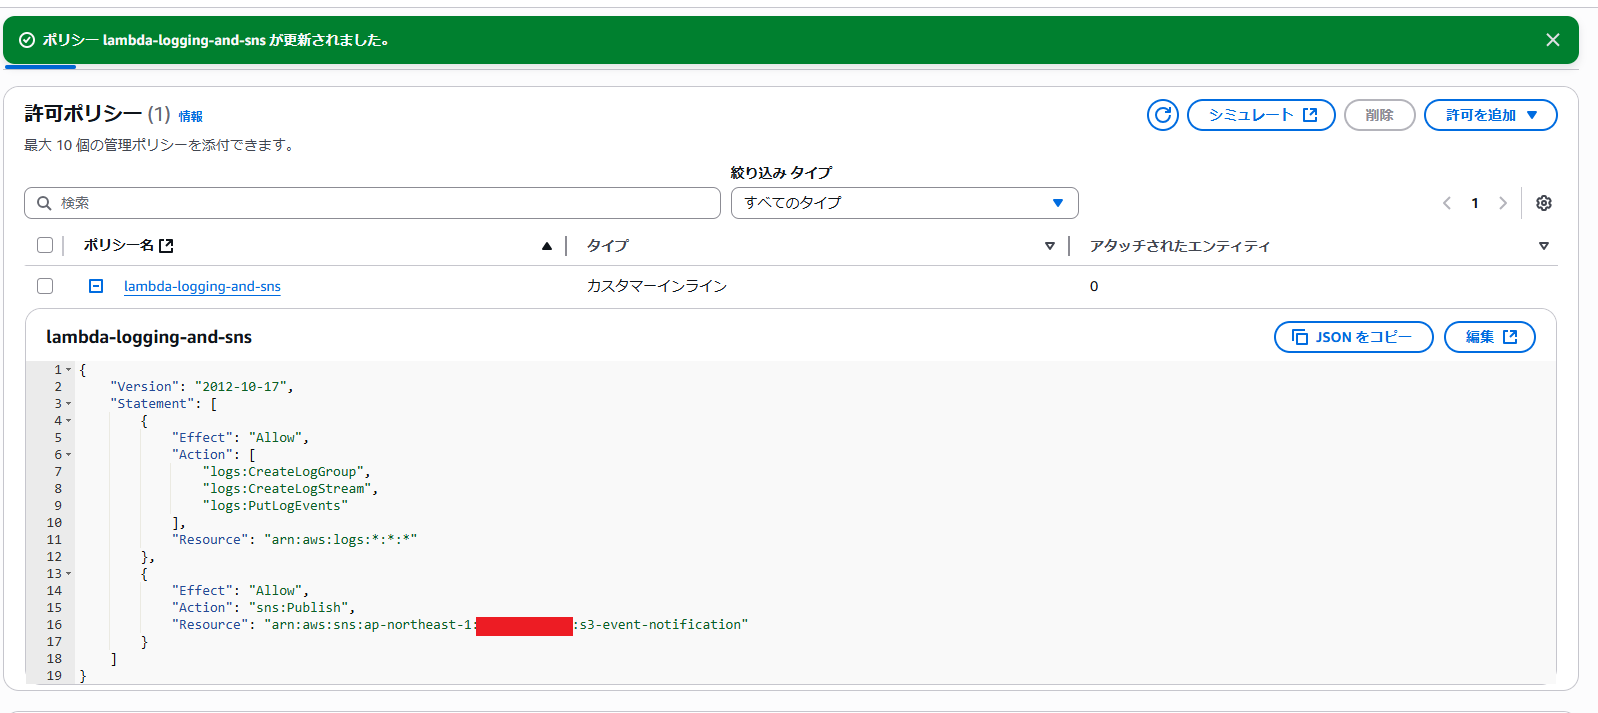Click the ポリシー名 column header

tap(128, 245)
